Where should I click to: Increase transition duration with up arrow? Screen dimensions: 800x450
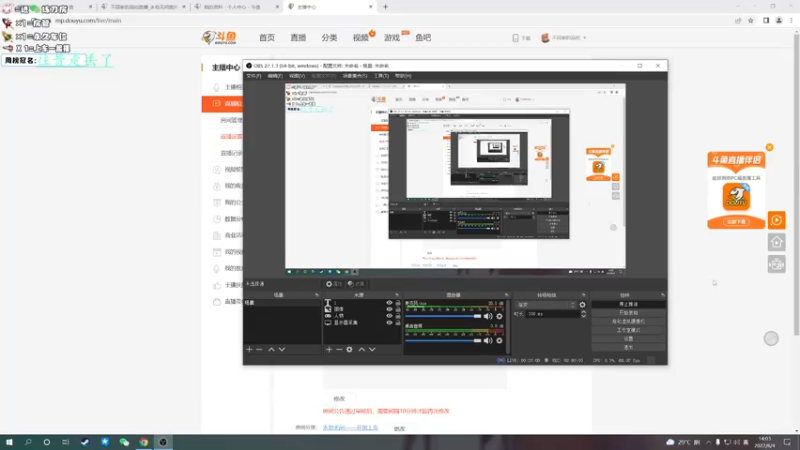pos(584,312)
